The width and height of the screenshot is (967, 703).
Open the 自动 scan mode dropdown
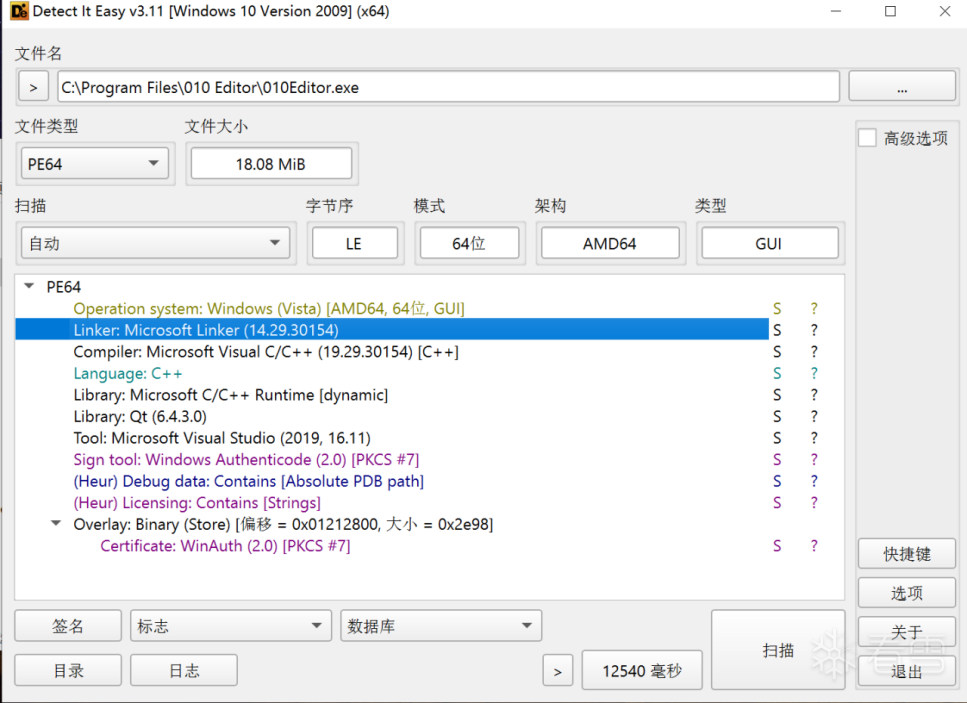(x=155, y=243)
